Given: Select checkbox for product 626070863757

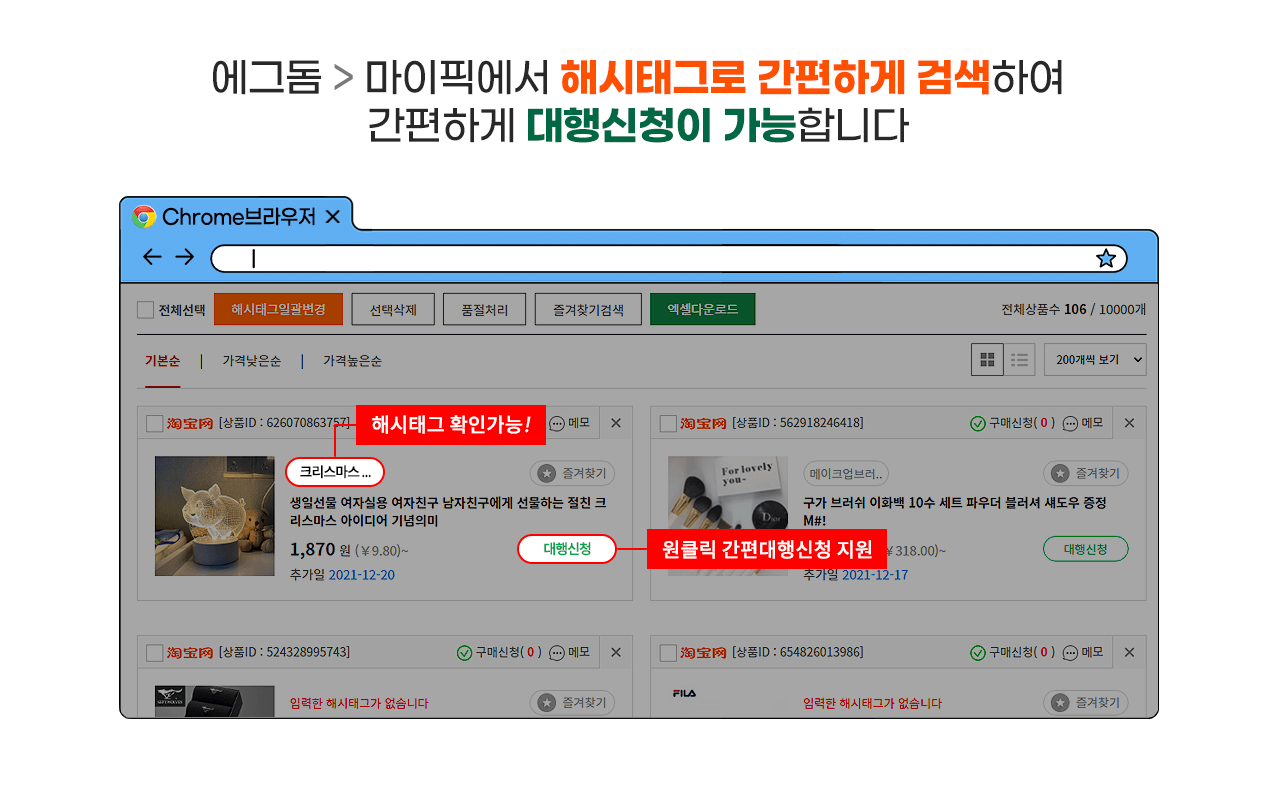Looking at the screenshot, I should tap(154, 424).
